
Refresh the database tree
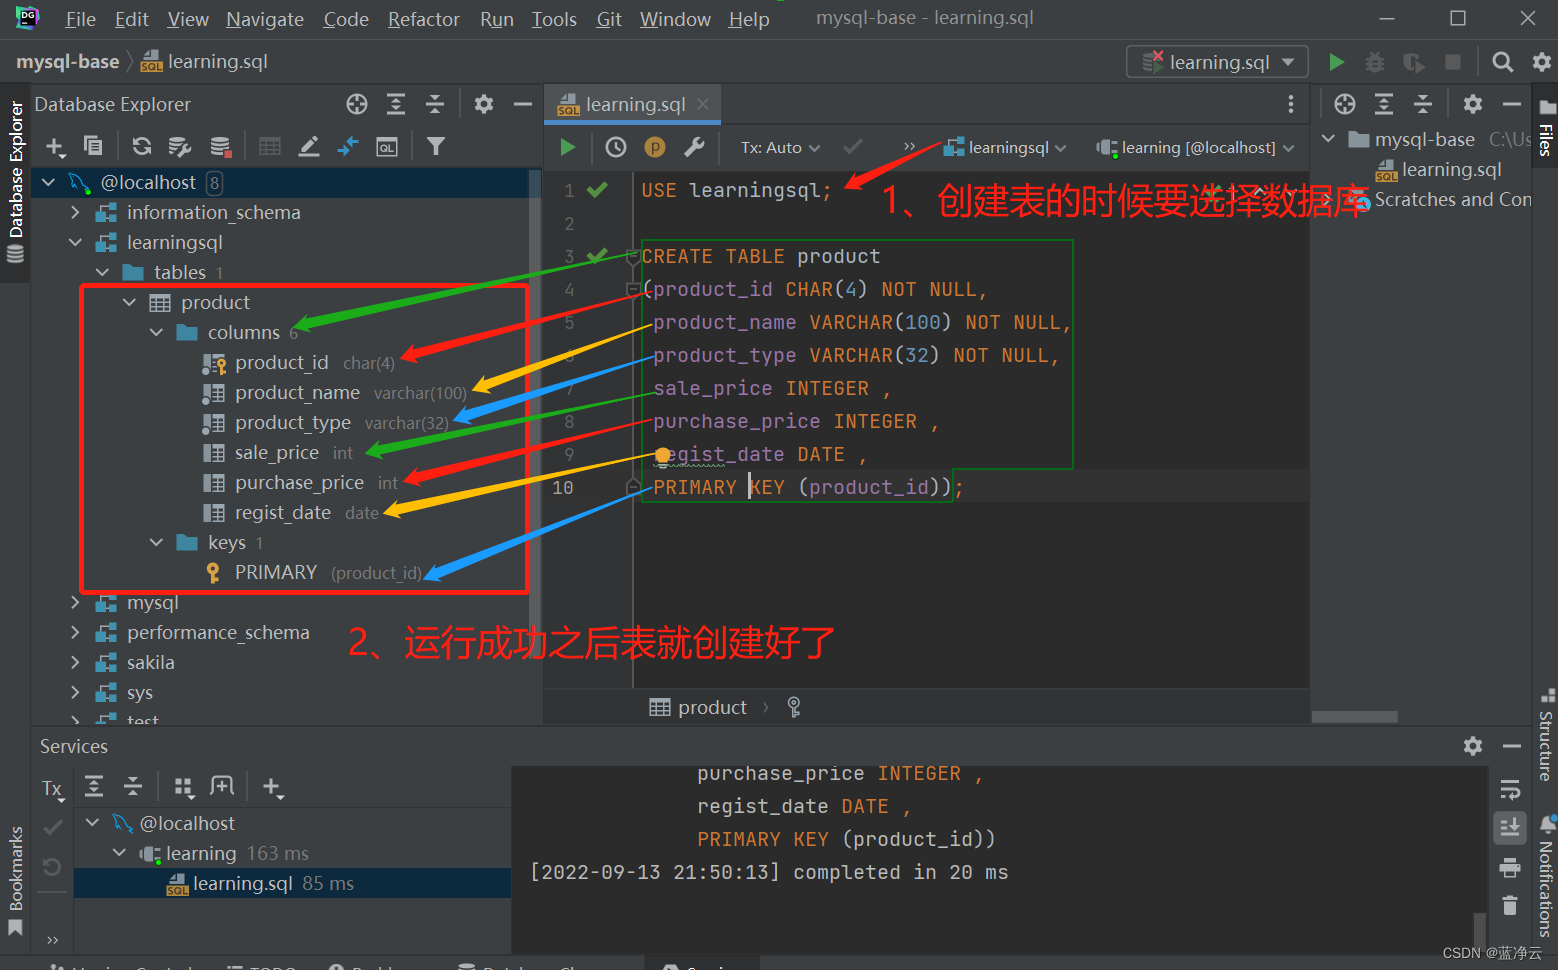click(142, 146)
